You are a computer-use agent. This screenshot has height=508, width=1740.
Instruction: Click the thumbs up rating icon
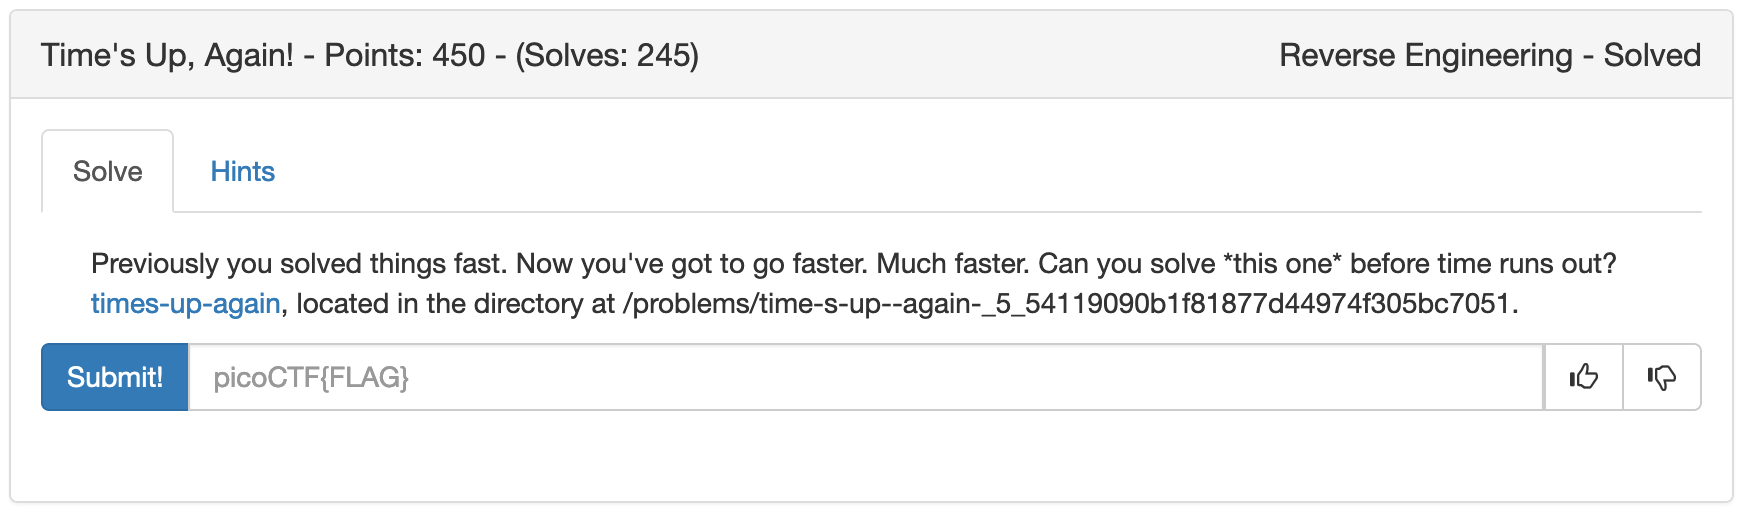(1583, 377)
